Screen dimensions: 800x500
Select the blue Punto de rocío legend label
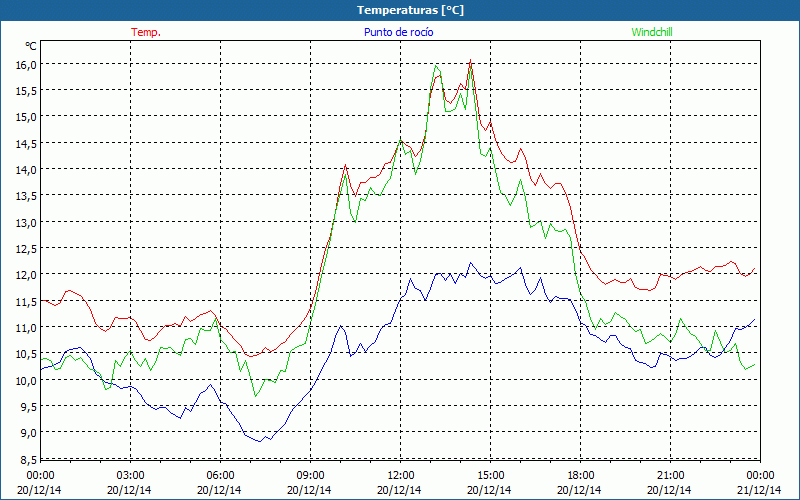click(398, 32)
